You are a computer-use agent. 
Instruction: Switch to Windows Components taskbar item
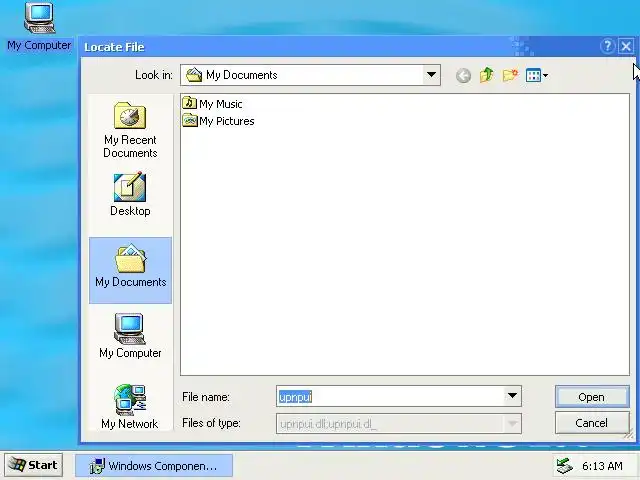coord(154,466)
